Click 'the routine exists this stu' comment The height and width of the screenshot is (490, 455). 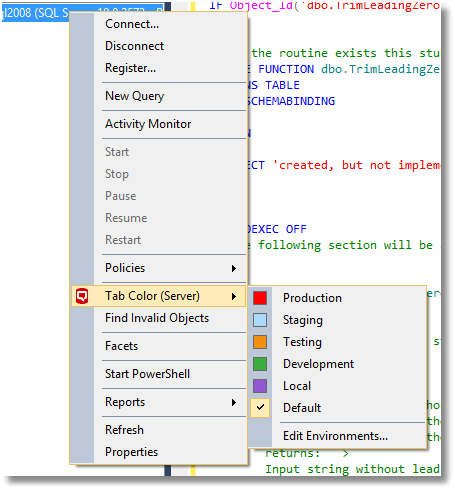pos(346,53)
